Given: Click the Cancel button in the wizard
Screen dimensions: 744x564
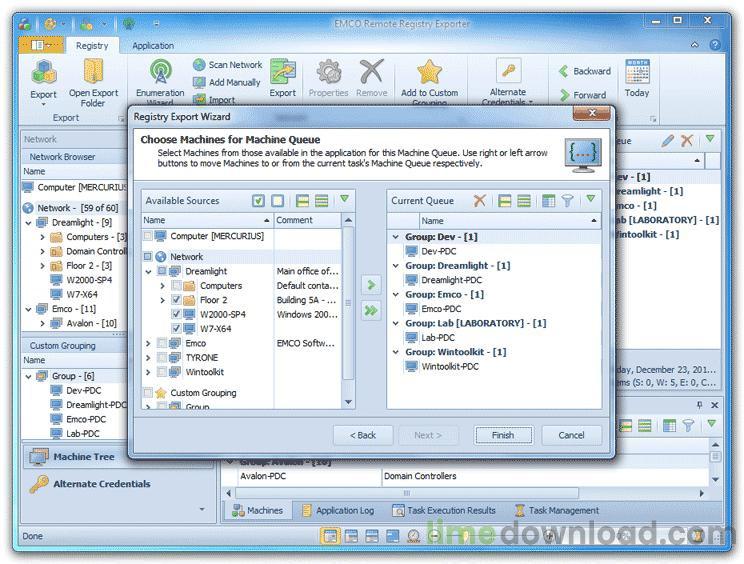Looking at the screenshot, I should 571,435.
